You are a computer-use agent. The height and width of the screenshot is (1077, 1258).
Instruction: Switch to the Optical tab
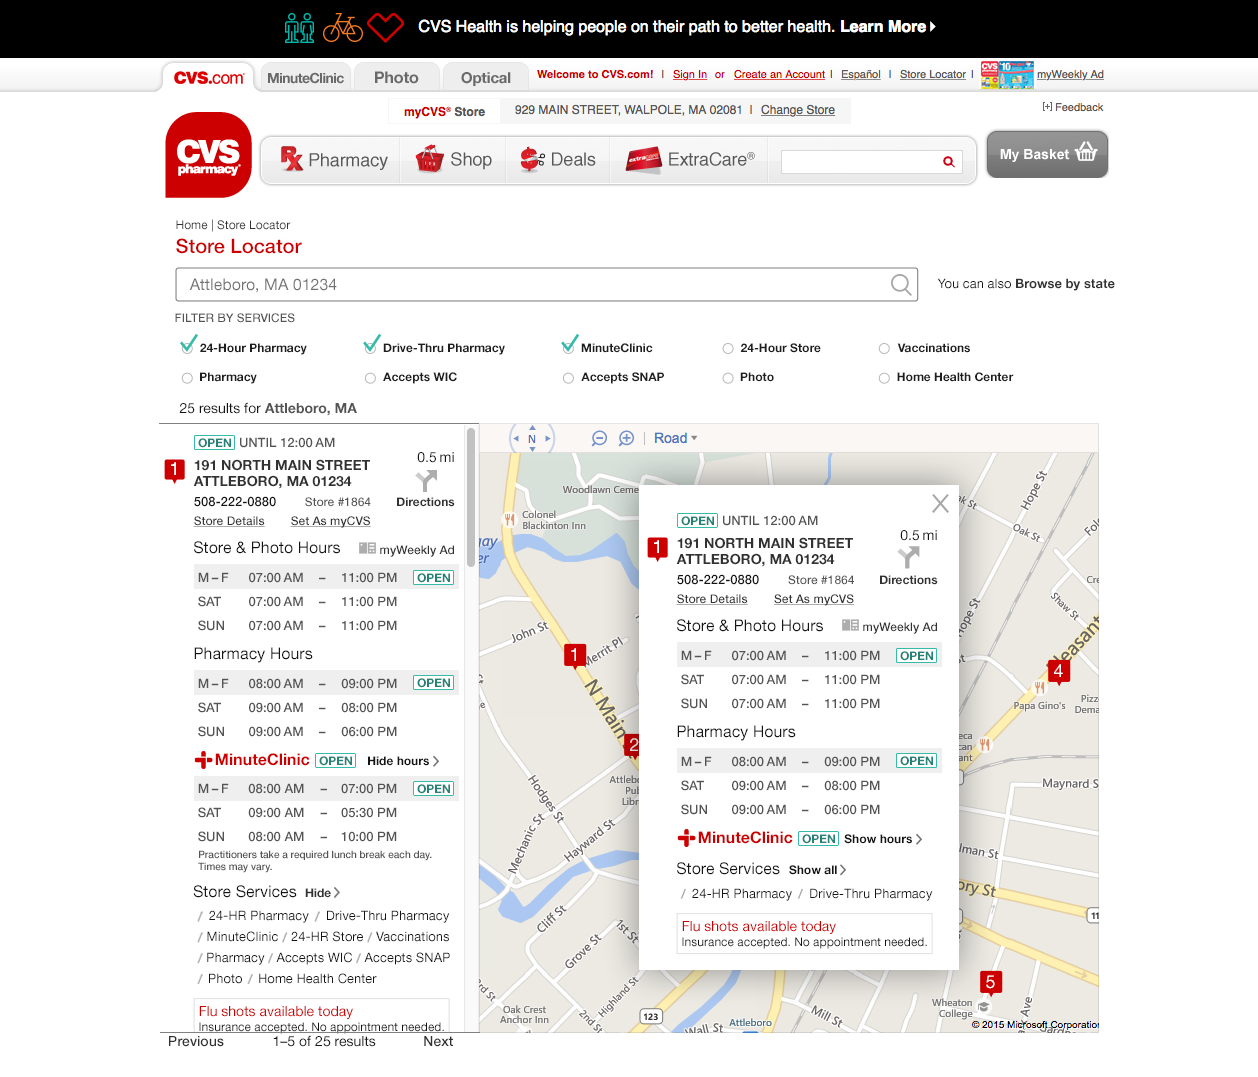pos(486,78)
